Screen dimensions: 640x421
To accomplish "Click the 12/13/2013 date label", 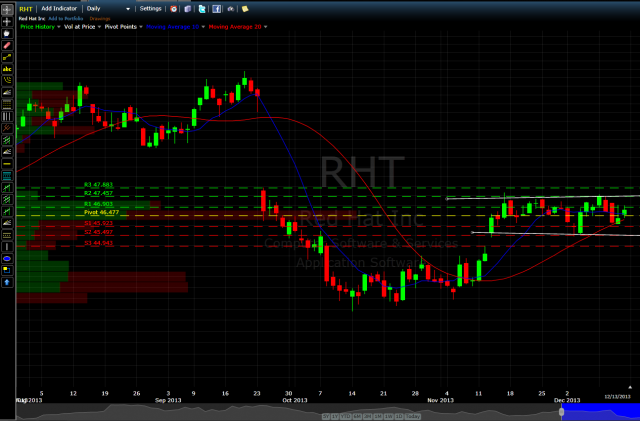I will [617, 396].
